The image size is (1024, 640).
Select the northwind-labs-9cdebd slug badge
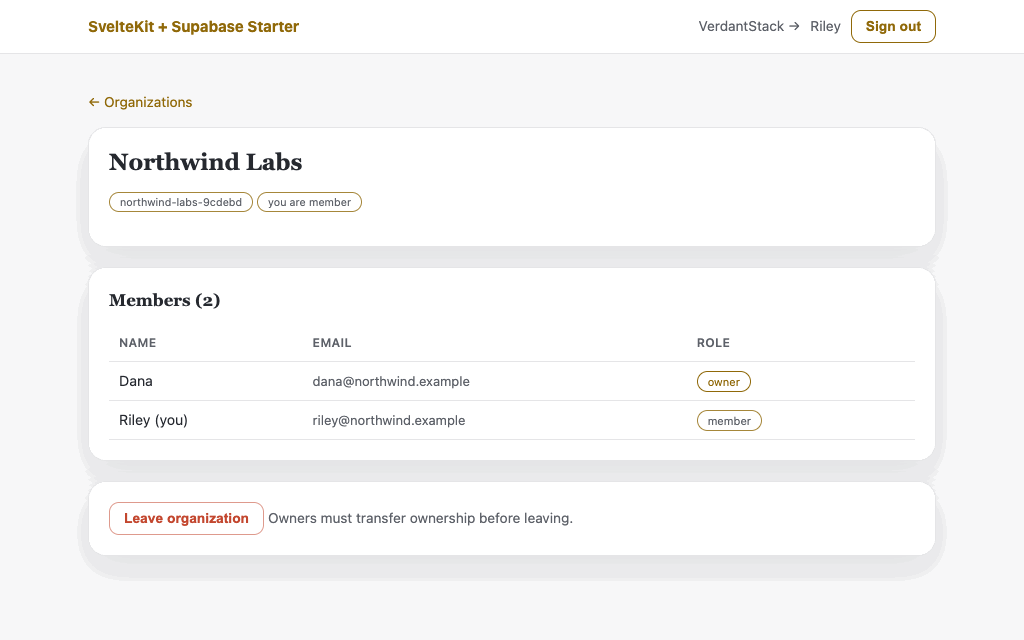coord(181,202)
